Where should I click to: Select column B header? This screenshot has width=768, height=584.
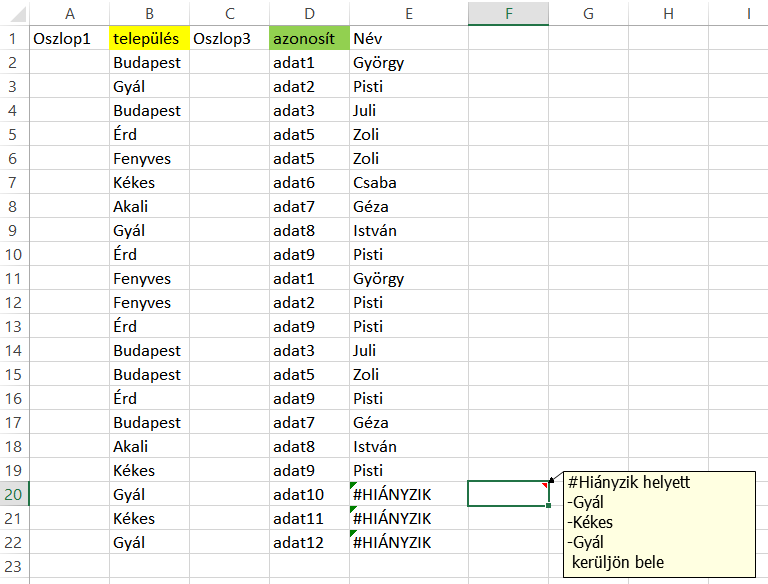click(149, 13)
